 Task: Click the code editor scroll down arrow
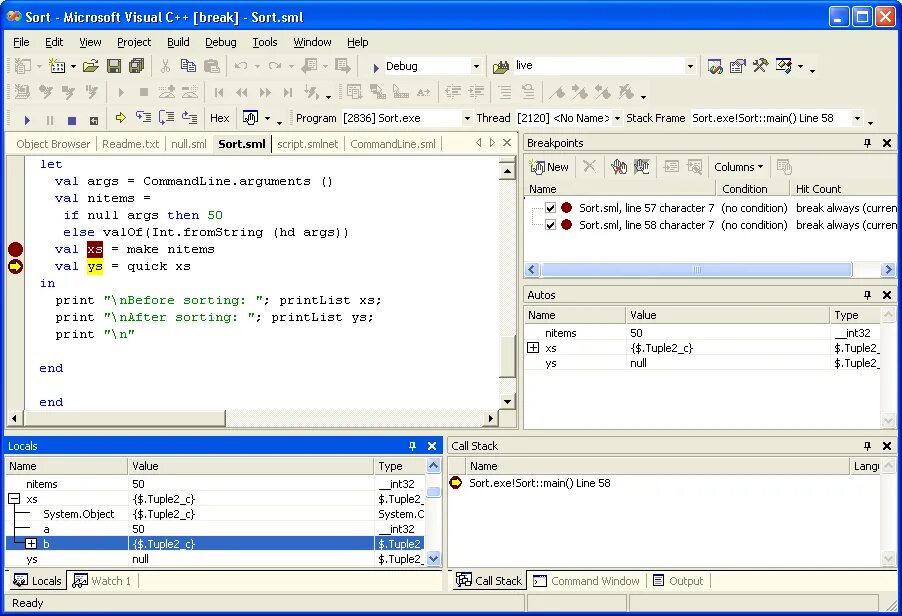click(507, 402)
